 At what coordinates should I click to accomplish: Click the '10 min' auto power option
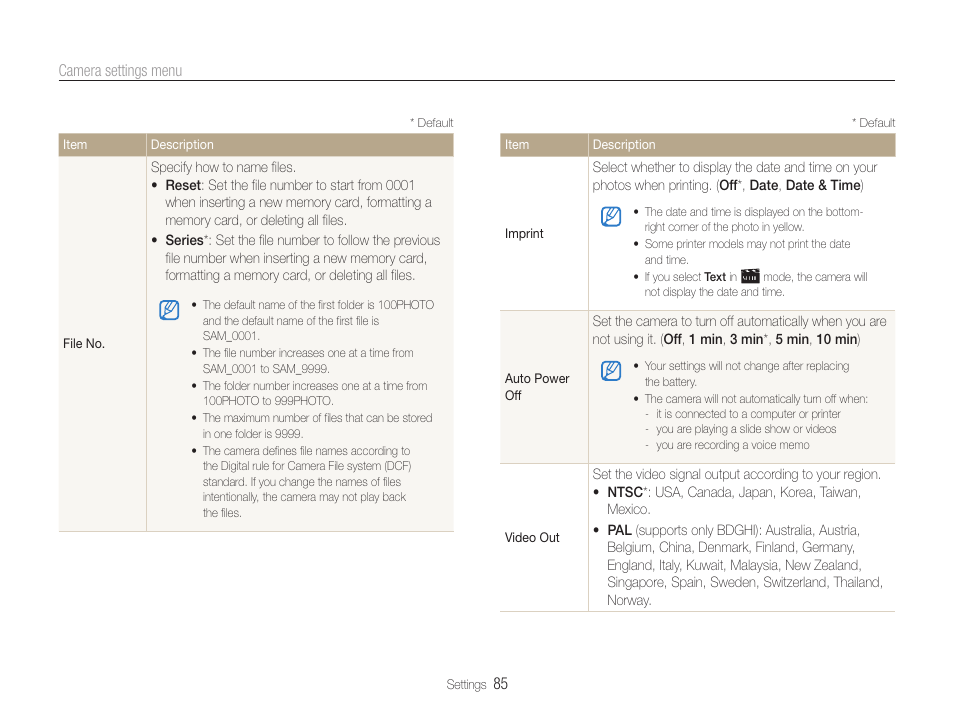[x=837, y=339]
